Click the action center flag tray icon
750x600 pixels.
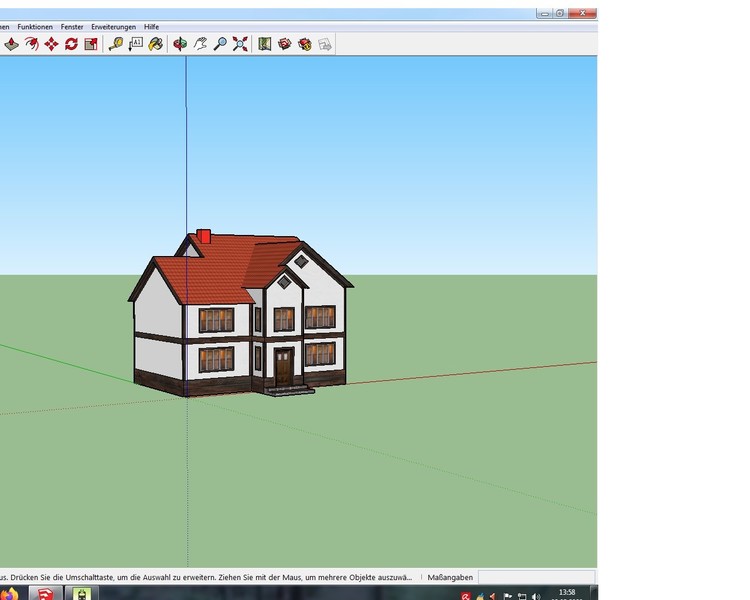click(x=507, y=596)
